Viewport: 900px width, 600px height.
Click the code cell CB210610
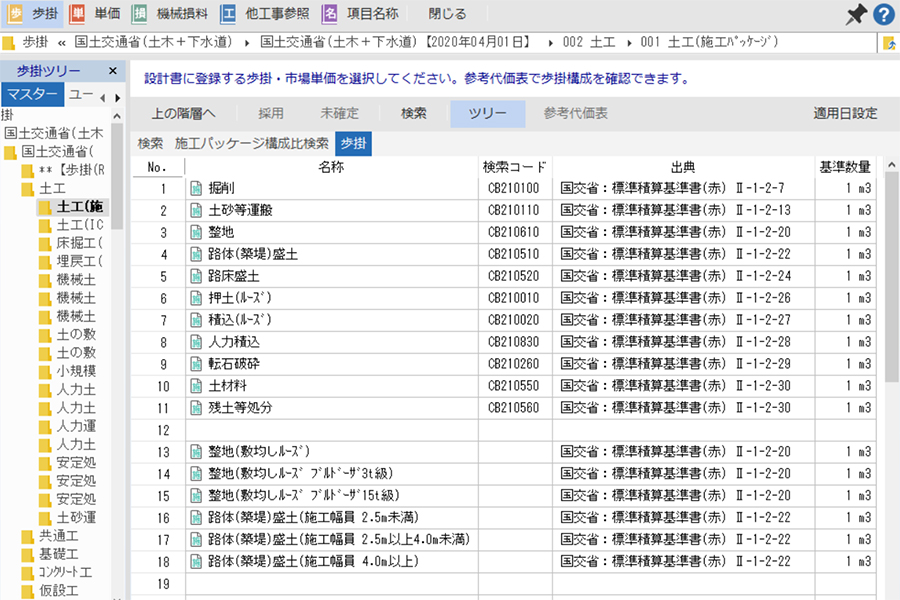pyautogui.click(x=514, y=233)
